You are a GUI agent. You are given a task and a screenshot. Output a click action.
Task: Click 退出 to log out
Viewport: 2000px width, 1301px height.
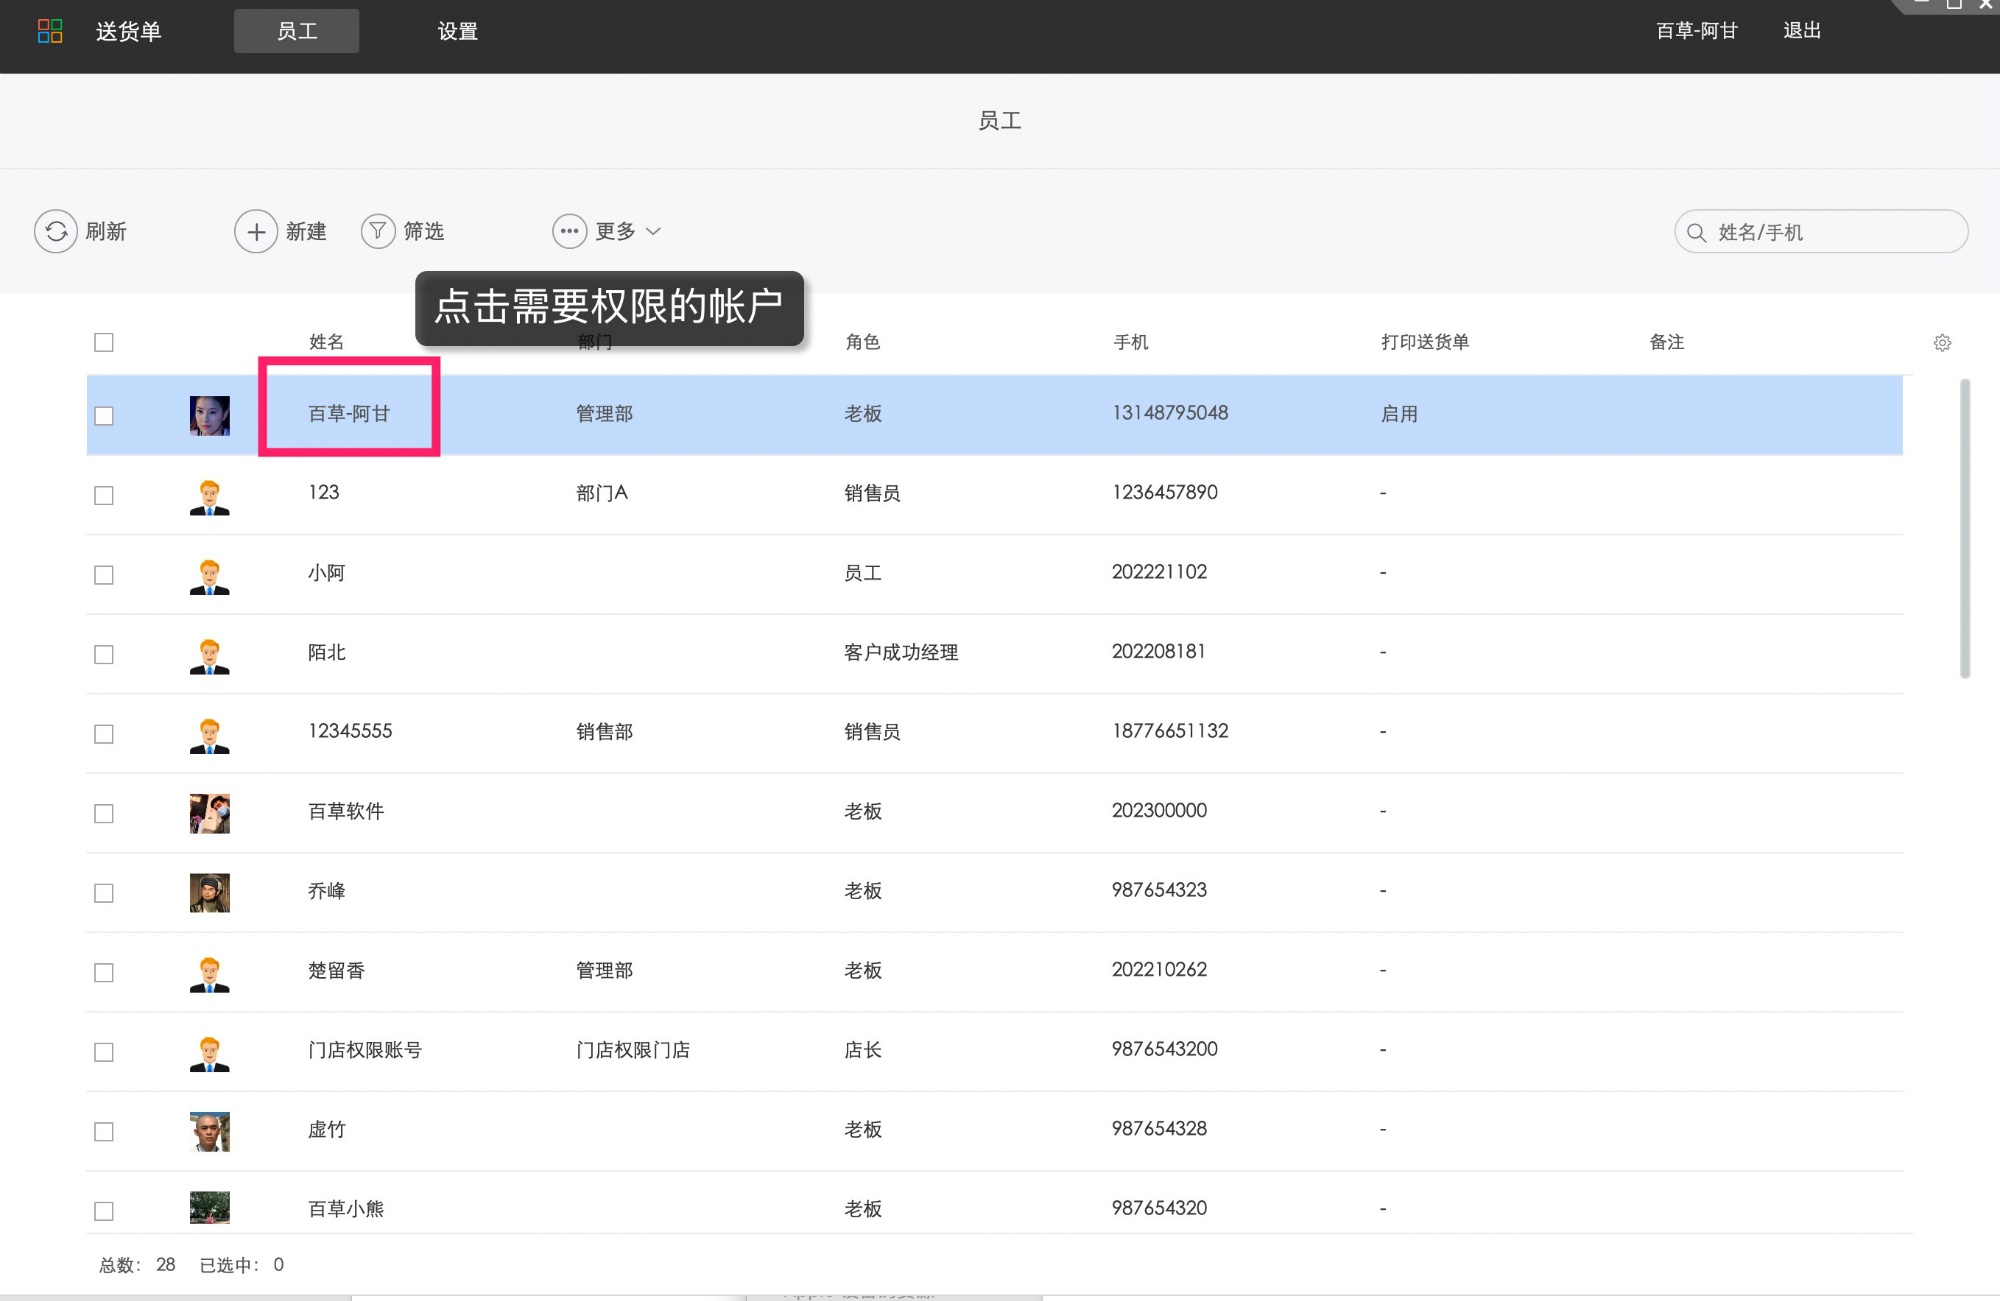pyautogui.click(x=1801, y=31)
